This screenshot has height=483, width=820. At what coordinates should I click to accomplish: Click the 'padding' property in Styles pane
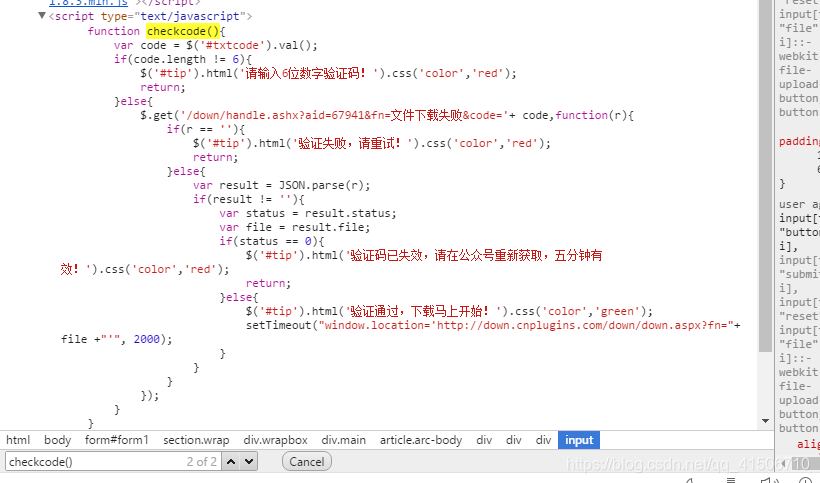click(799, 141)
